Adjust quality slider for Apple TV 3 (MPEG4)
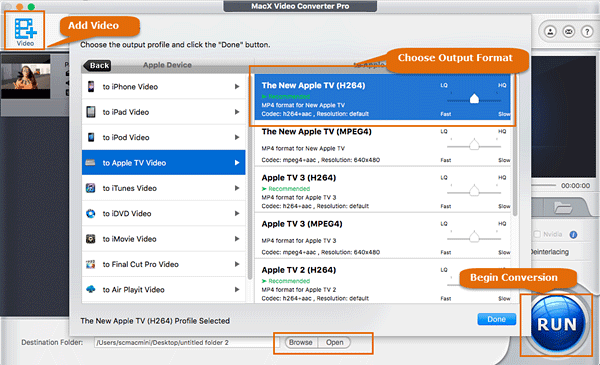 coord(474,237)
